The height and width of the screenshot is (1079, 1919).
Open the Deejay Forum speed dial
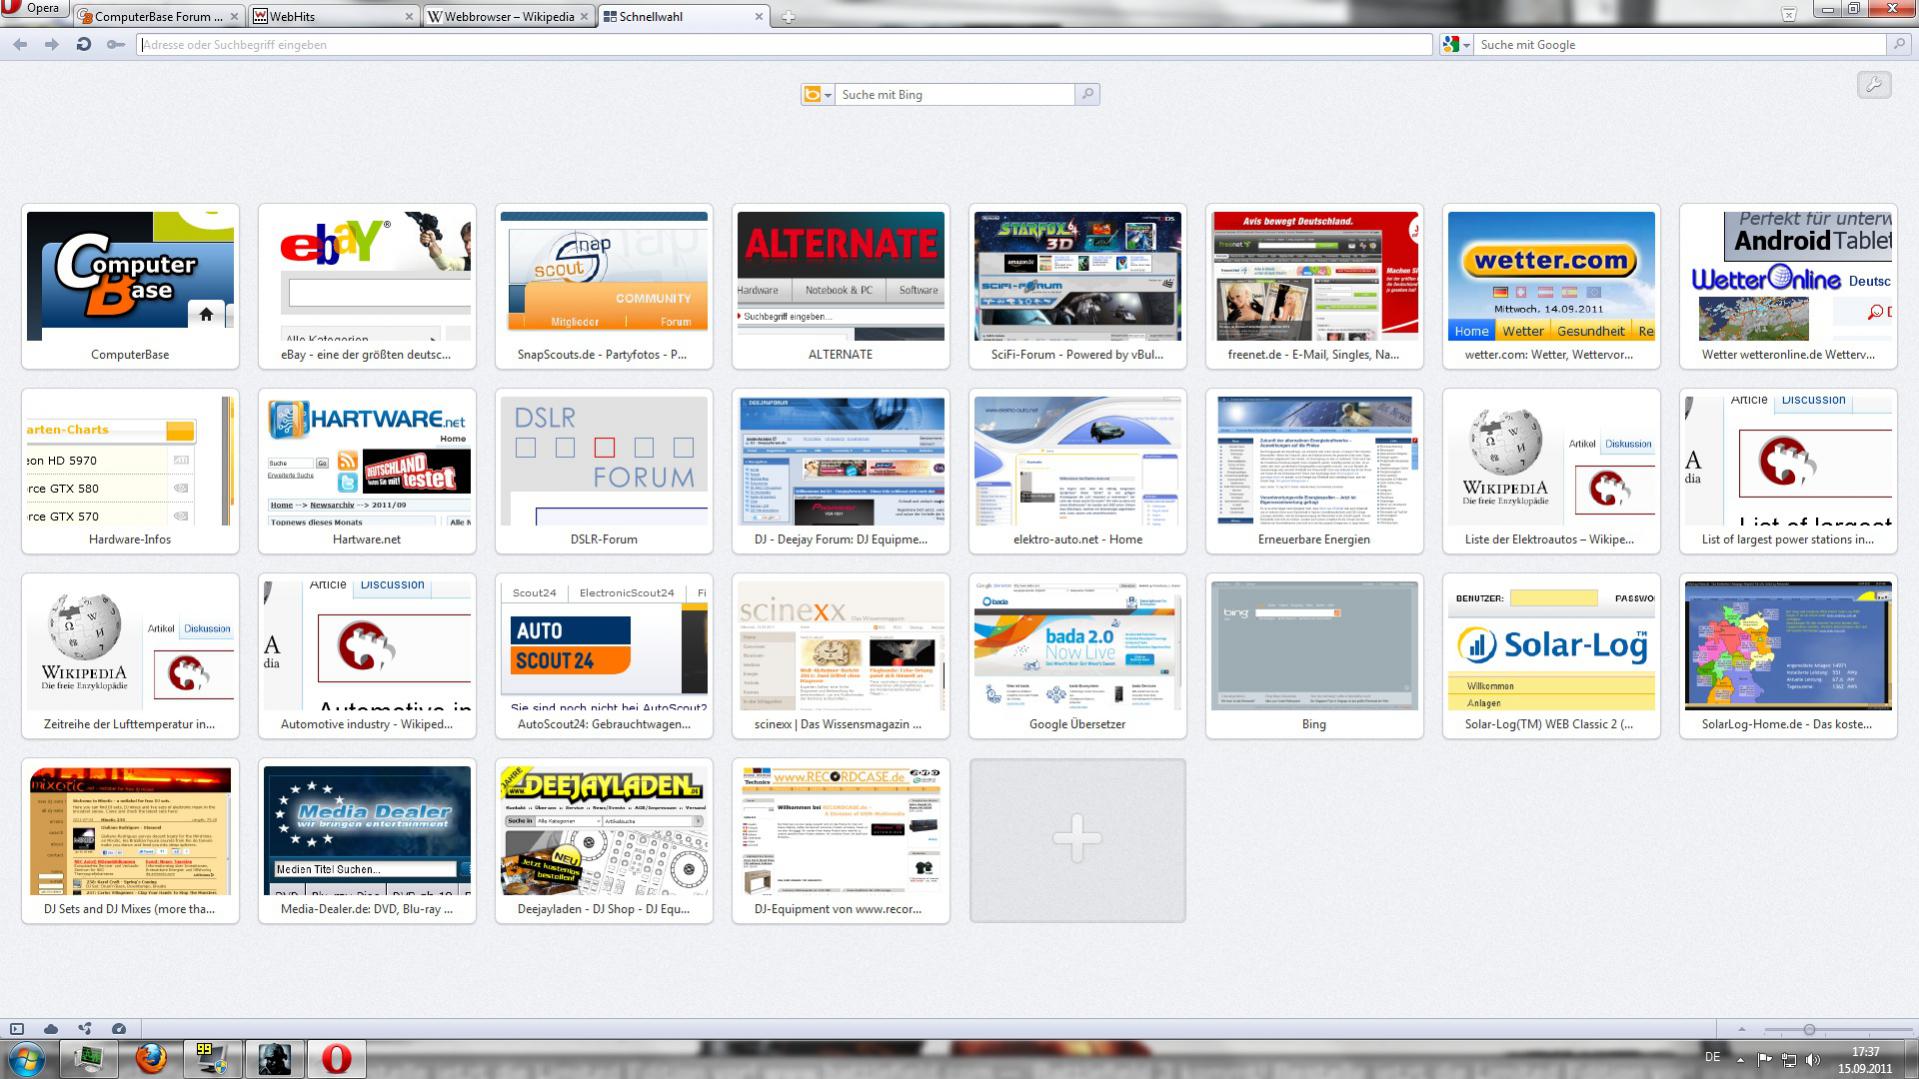click(841, 472)
